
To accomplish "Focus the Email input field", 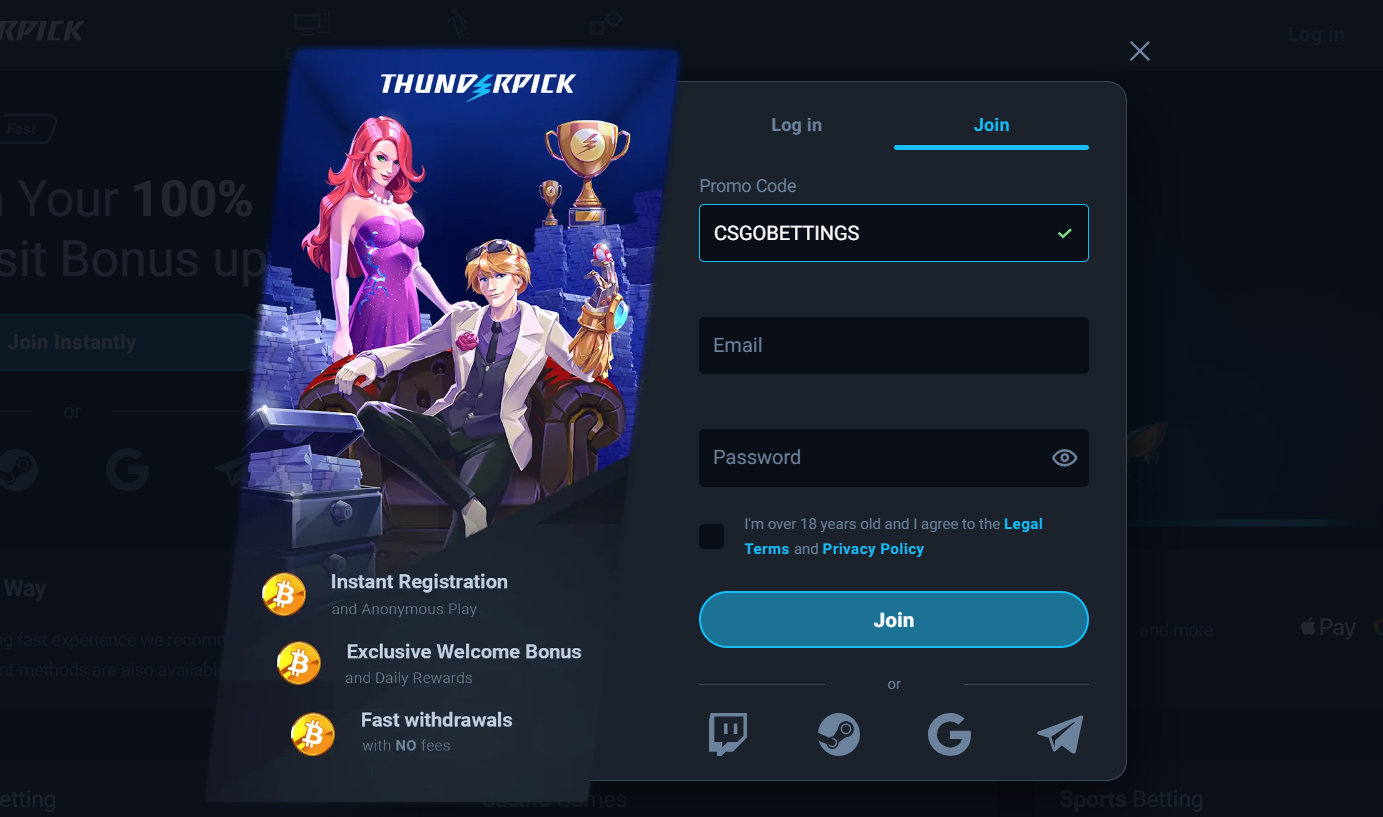I will pos(894,346).
